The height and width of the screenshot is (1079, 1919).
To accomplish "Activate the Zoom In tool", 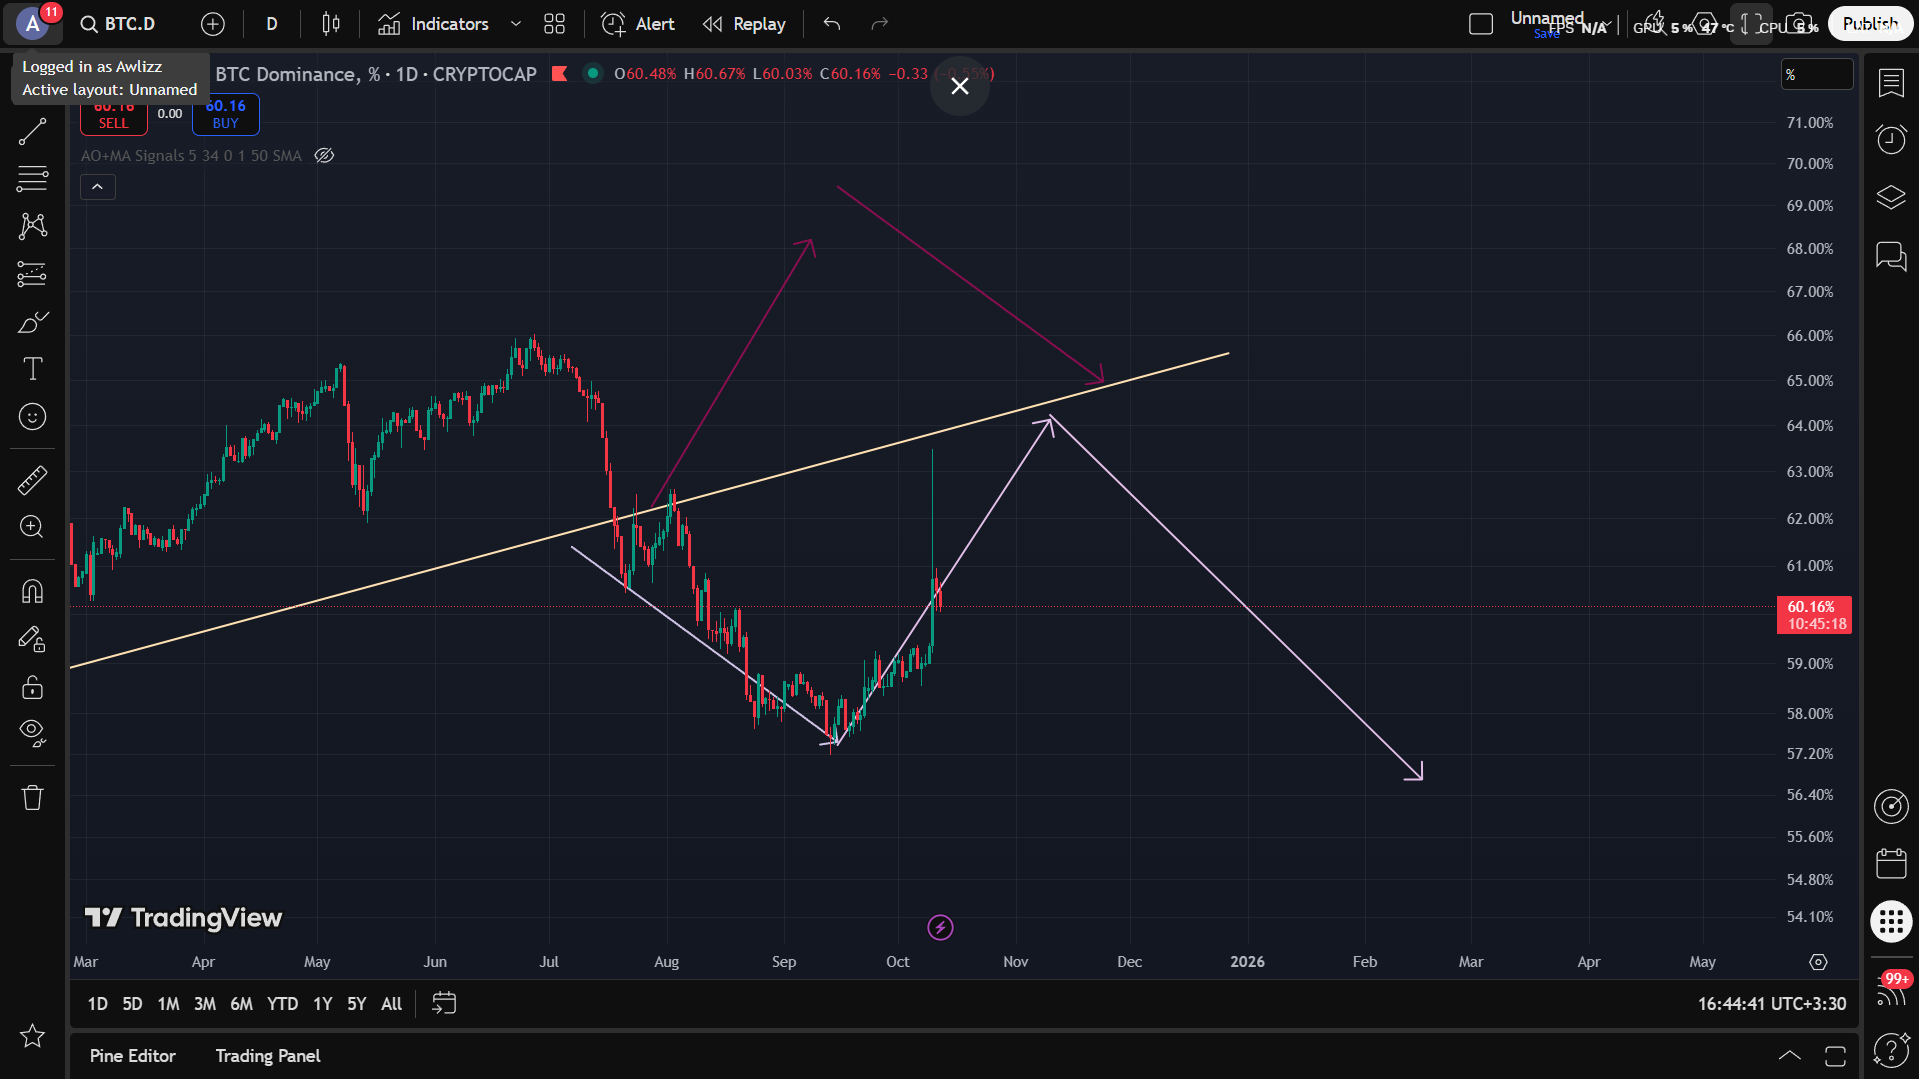I will coord(32,527).
